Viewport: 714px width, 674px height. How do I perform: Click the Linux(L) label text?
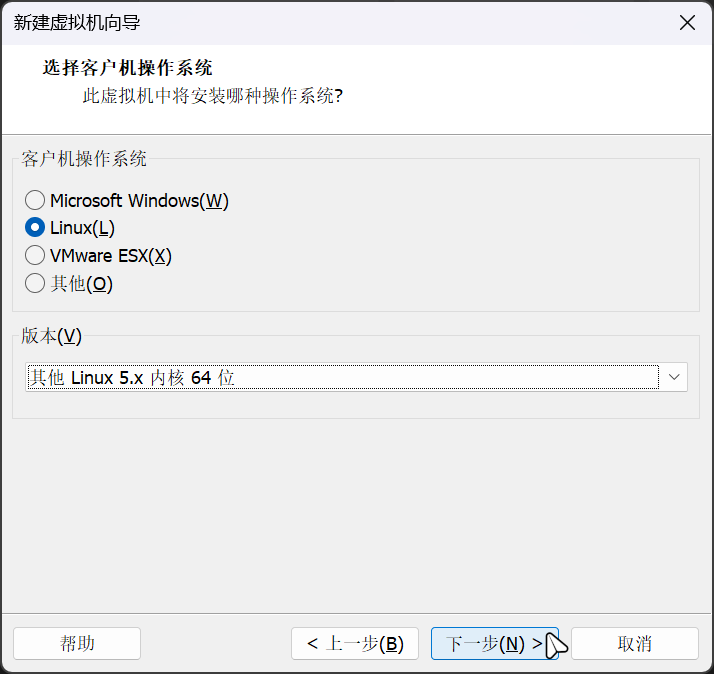click(x=82, y=228)
